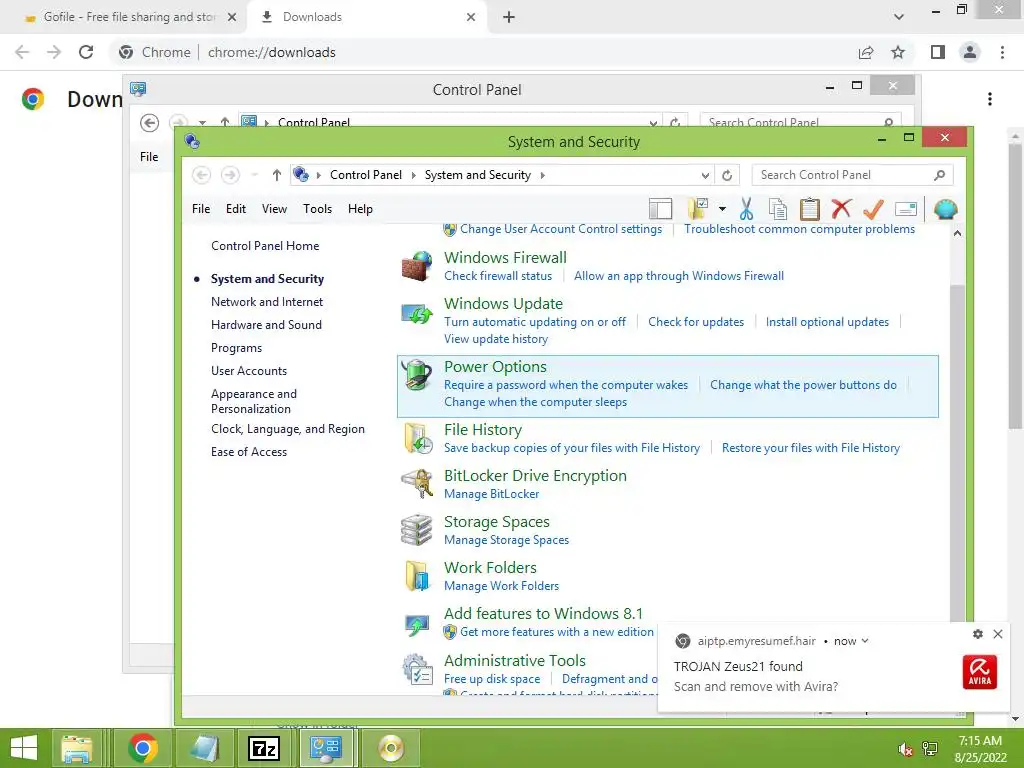Click the Storage Spaces drives icon
1024x768 pixels.
tap(417, 530)
